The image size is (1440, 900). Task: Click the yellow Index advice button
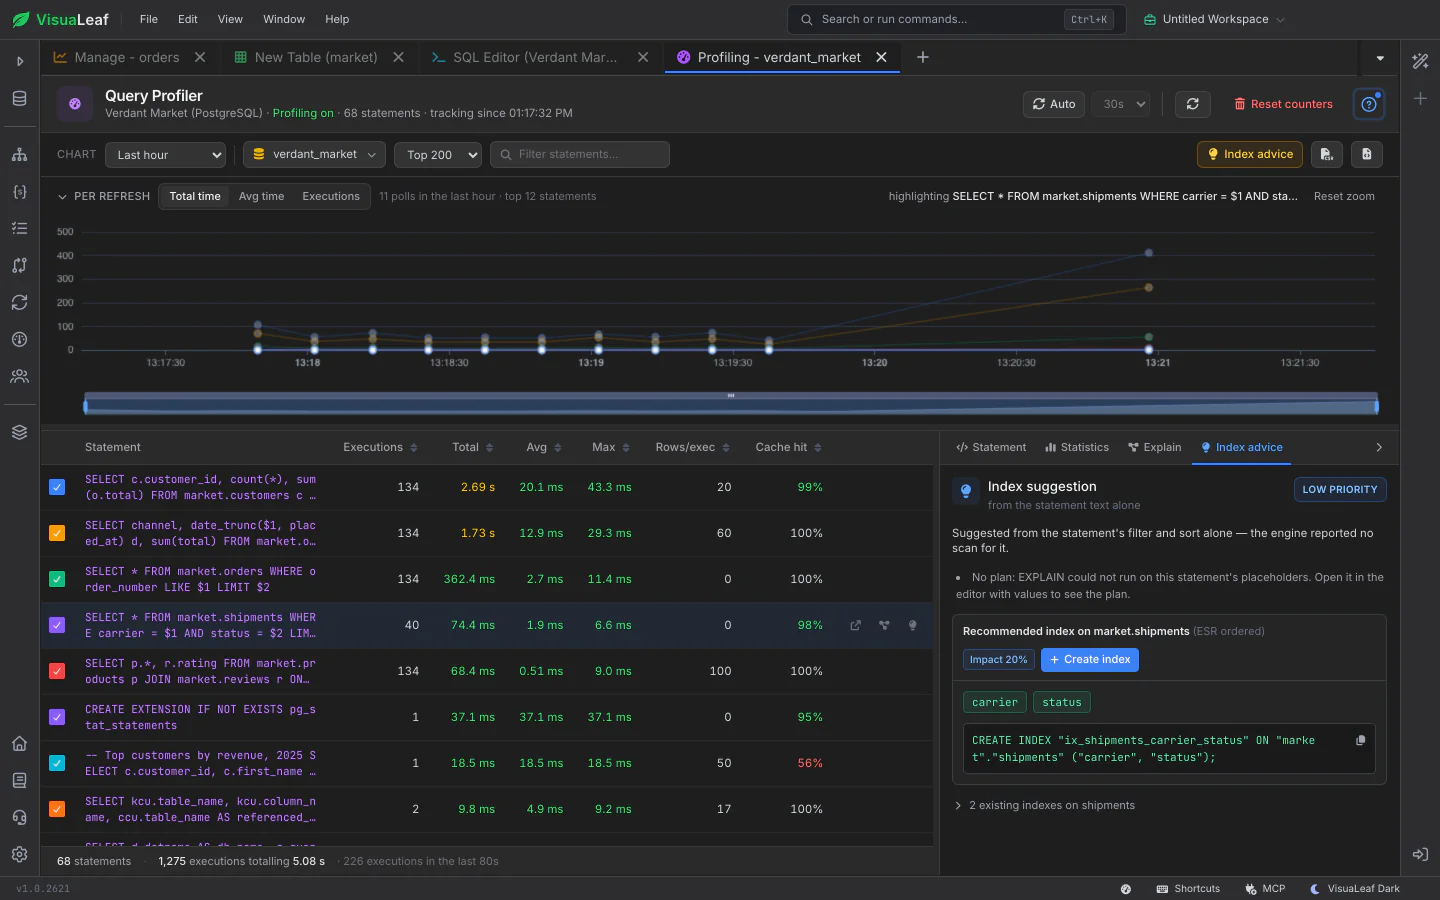[1250, 154]
